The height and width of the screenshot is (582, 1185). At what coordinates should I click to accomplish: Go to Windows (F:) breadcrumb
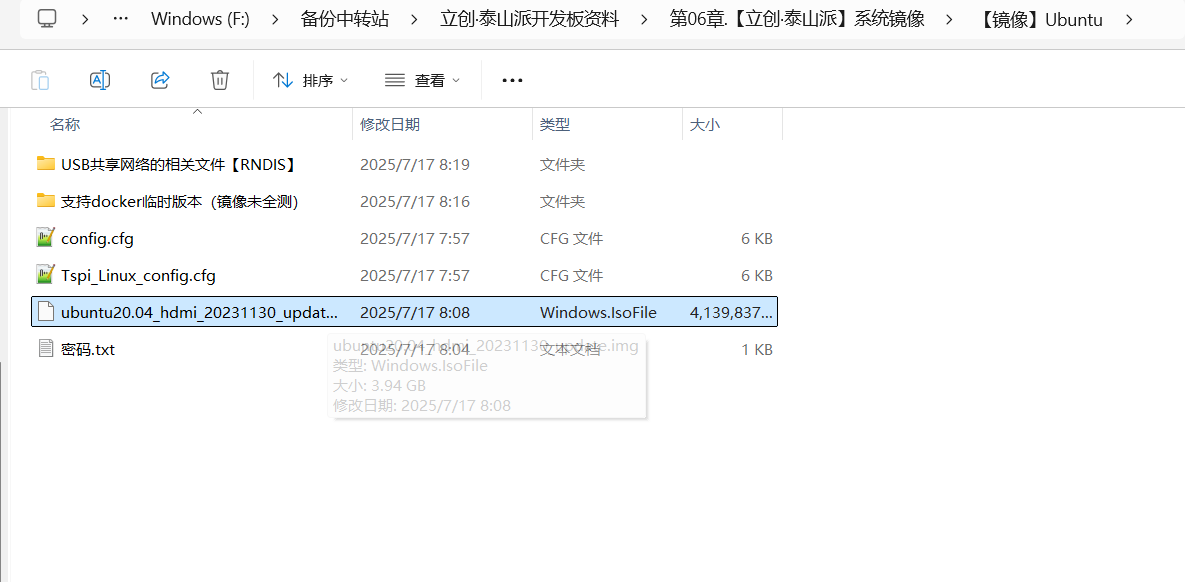[200, 19]
